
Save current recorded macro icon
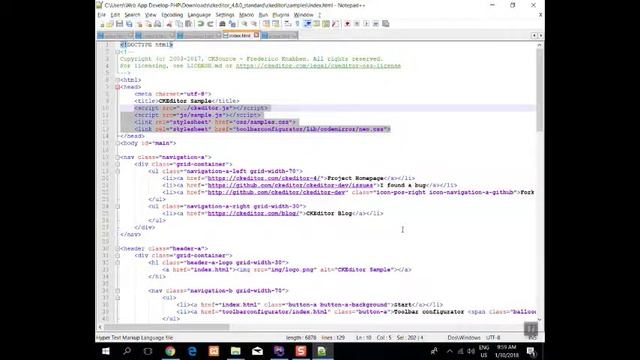tap(386, 24)
